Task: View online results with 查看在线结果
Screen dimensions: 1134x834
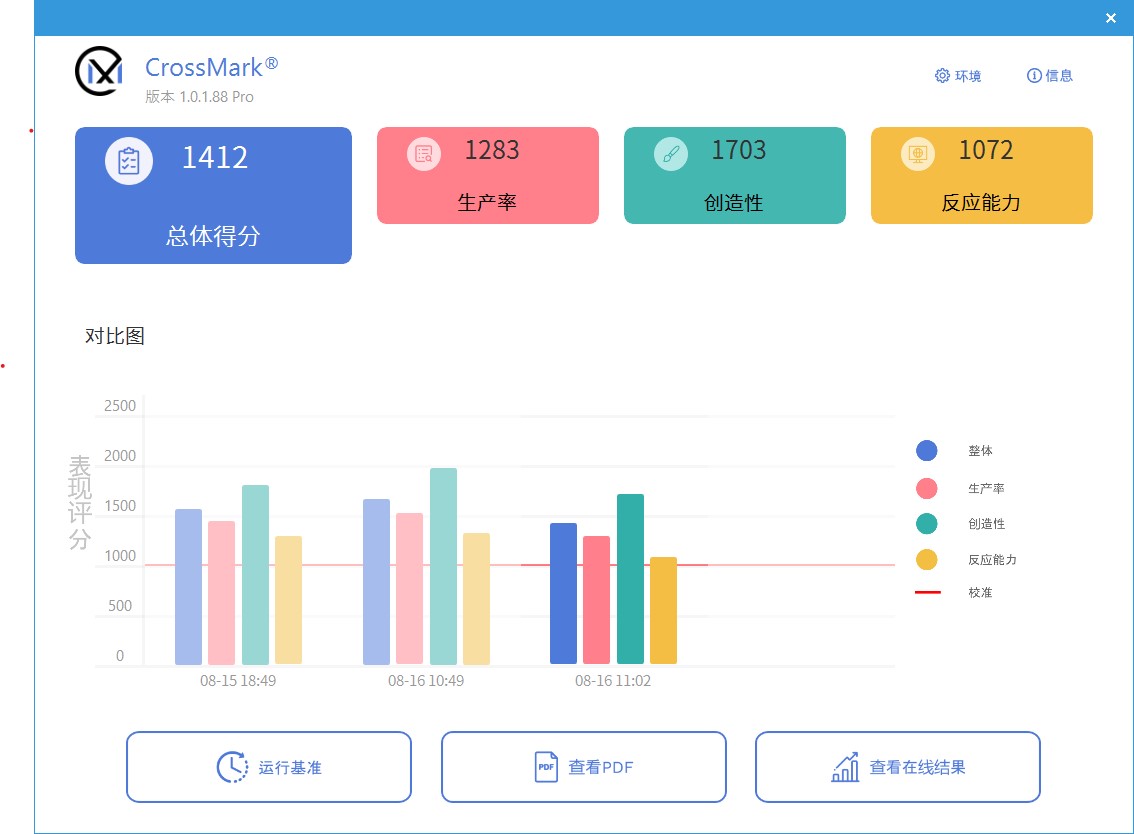Action: (x=898, y=767)
